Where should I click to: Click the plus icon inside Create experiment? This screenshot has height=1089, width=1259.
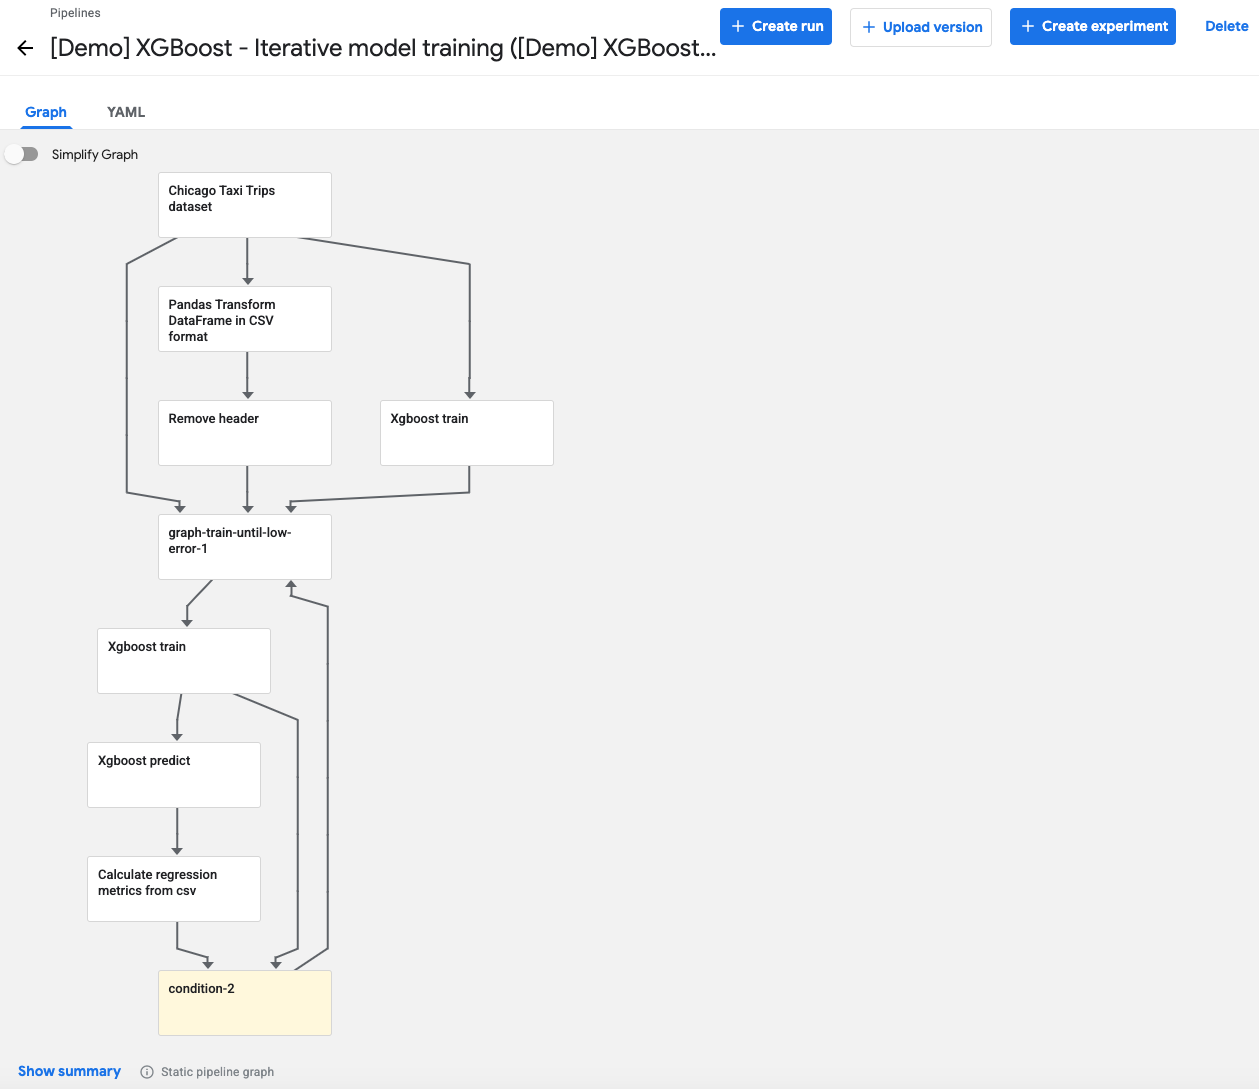1026,26
